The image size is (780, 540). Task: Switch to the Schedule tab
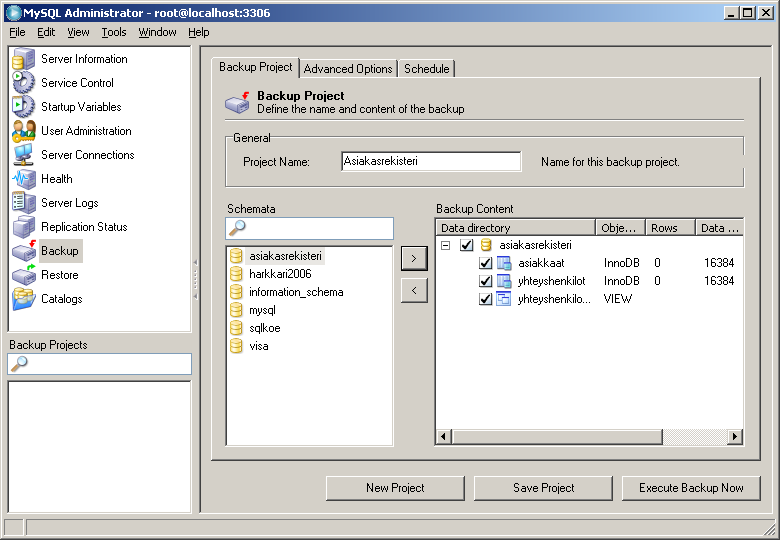tap(426, 69)
